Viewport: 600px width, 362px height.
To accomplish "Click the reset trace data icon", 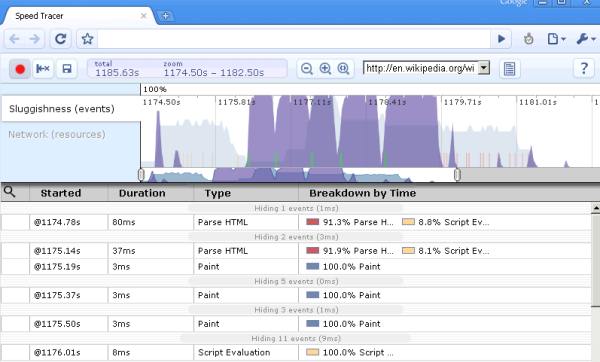I will click(x=42, y=69).
